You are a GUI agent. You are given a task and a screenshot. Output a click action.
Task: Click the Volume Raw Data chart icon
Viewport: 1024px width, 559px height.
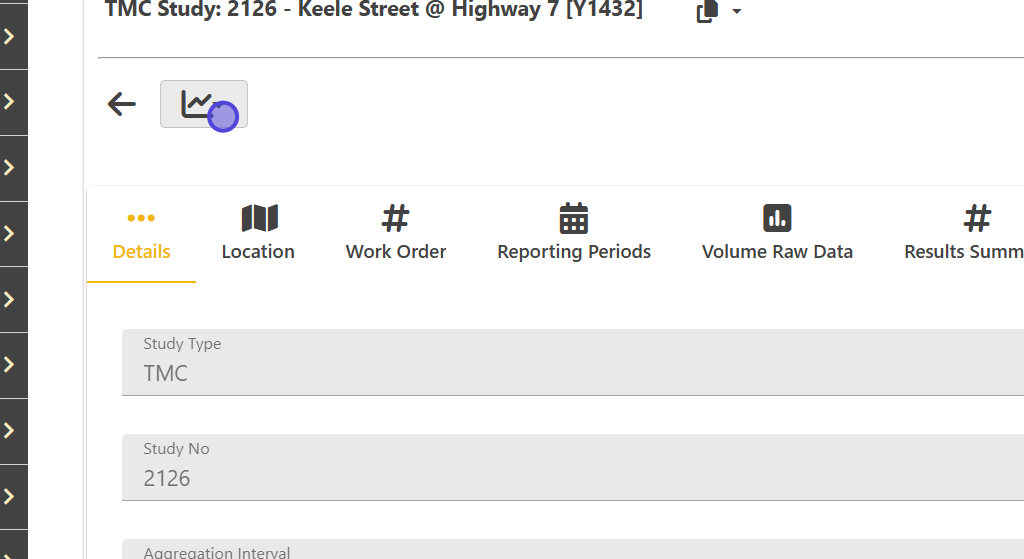click(777, 218)
